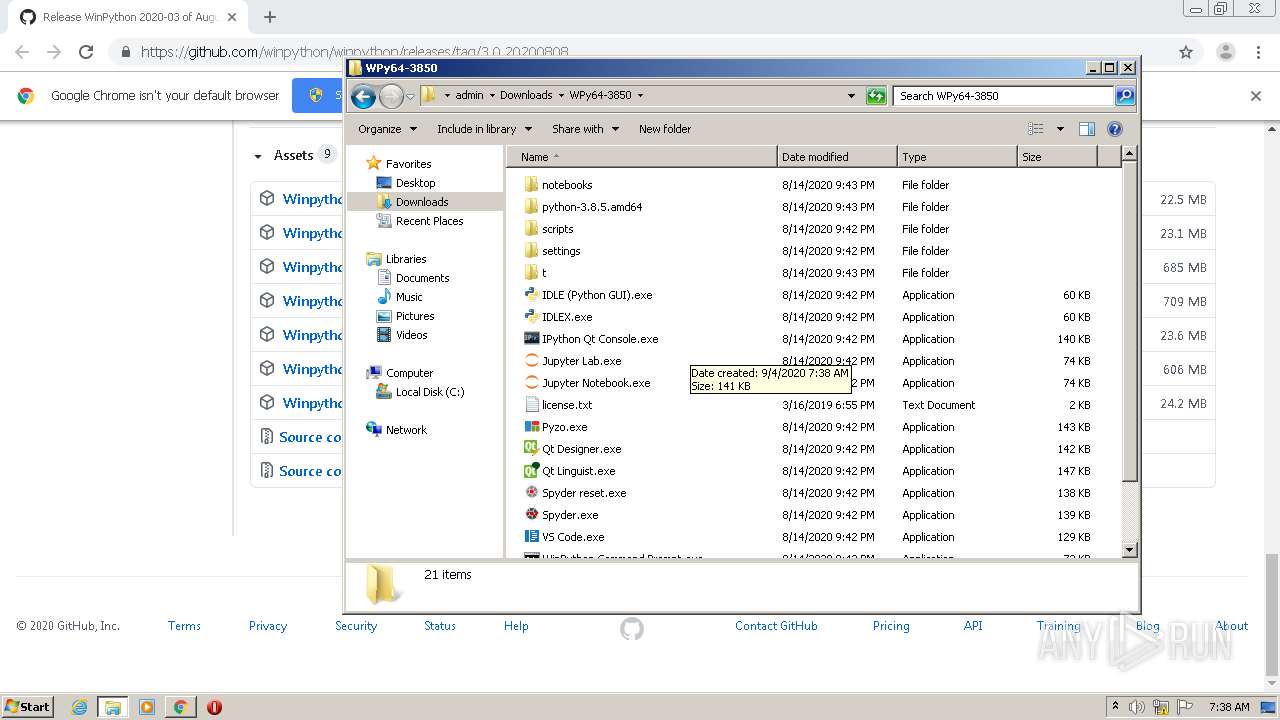This screenshot has height=720, width=1280.
Task: Select the IPython Qt Console.exe icon
Action: click(x=532, y=339)
